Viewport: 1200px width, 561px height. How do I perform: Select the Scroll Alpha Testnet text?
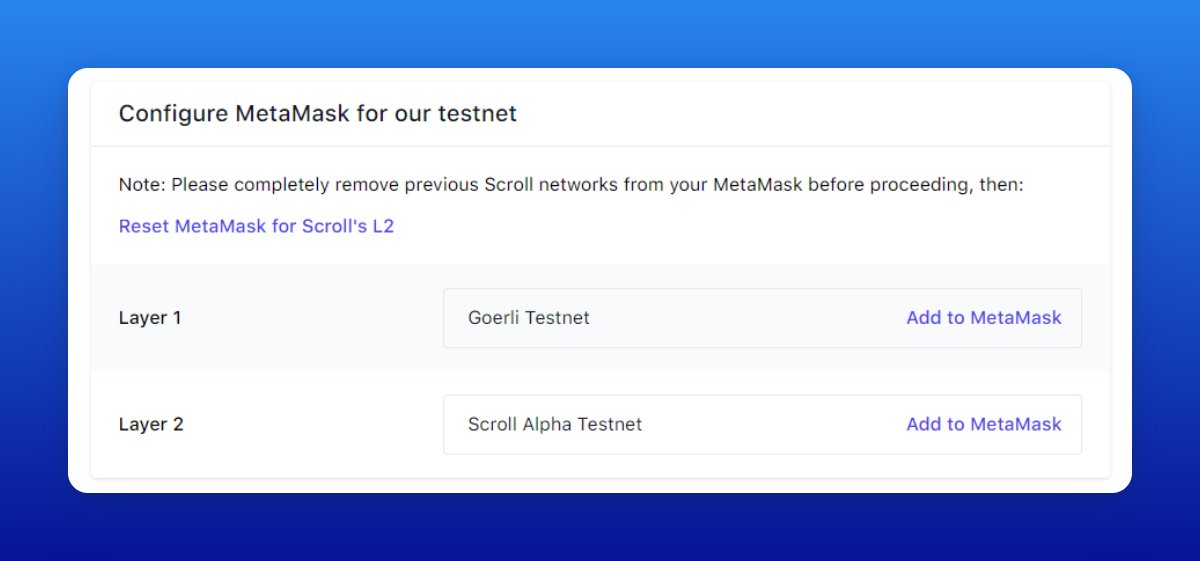point(555,424)
